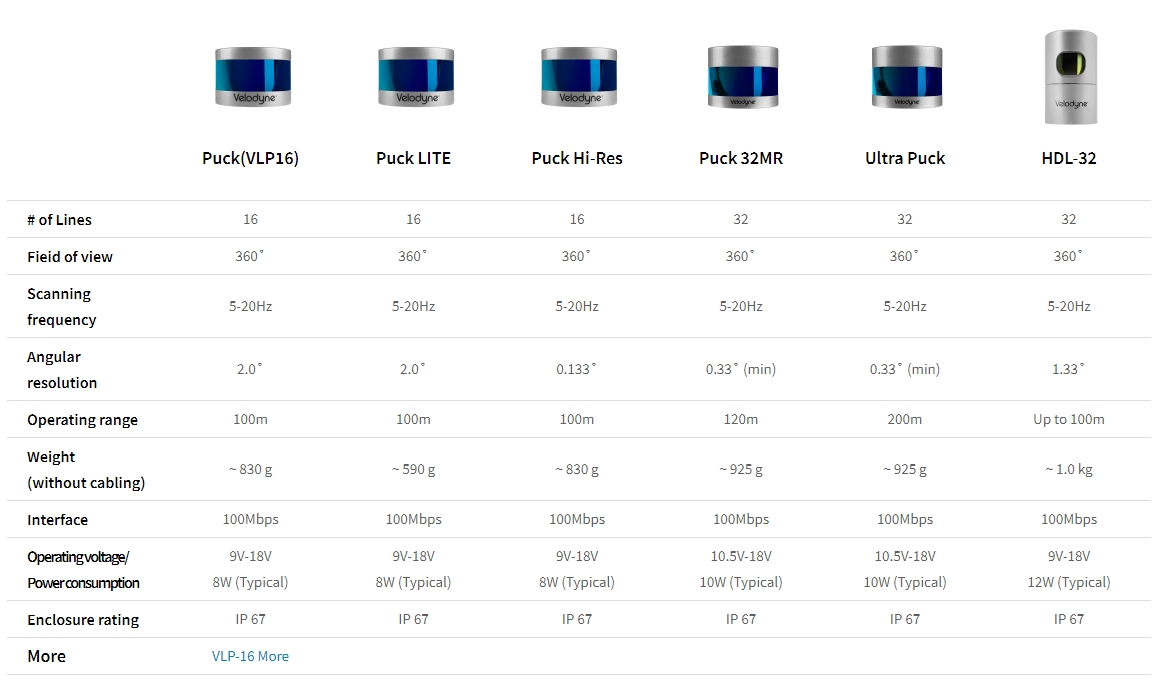
Task: Click the '~ 590 g' Puck LITE weight value
Action: click(x=413, y=469)
